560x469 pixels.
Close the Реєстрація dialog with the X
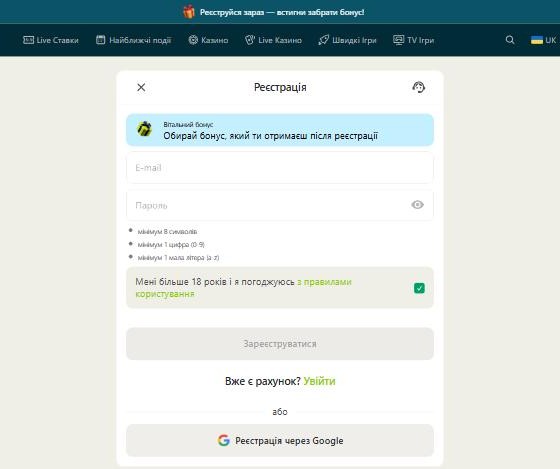tap(141, 87)
